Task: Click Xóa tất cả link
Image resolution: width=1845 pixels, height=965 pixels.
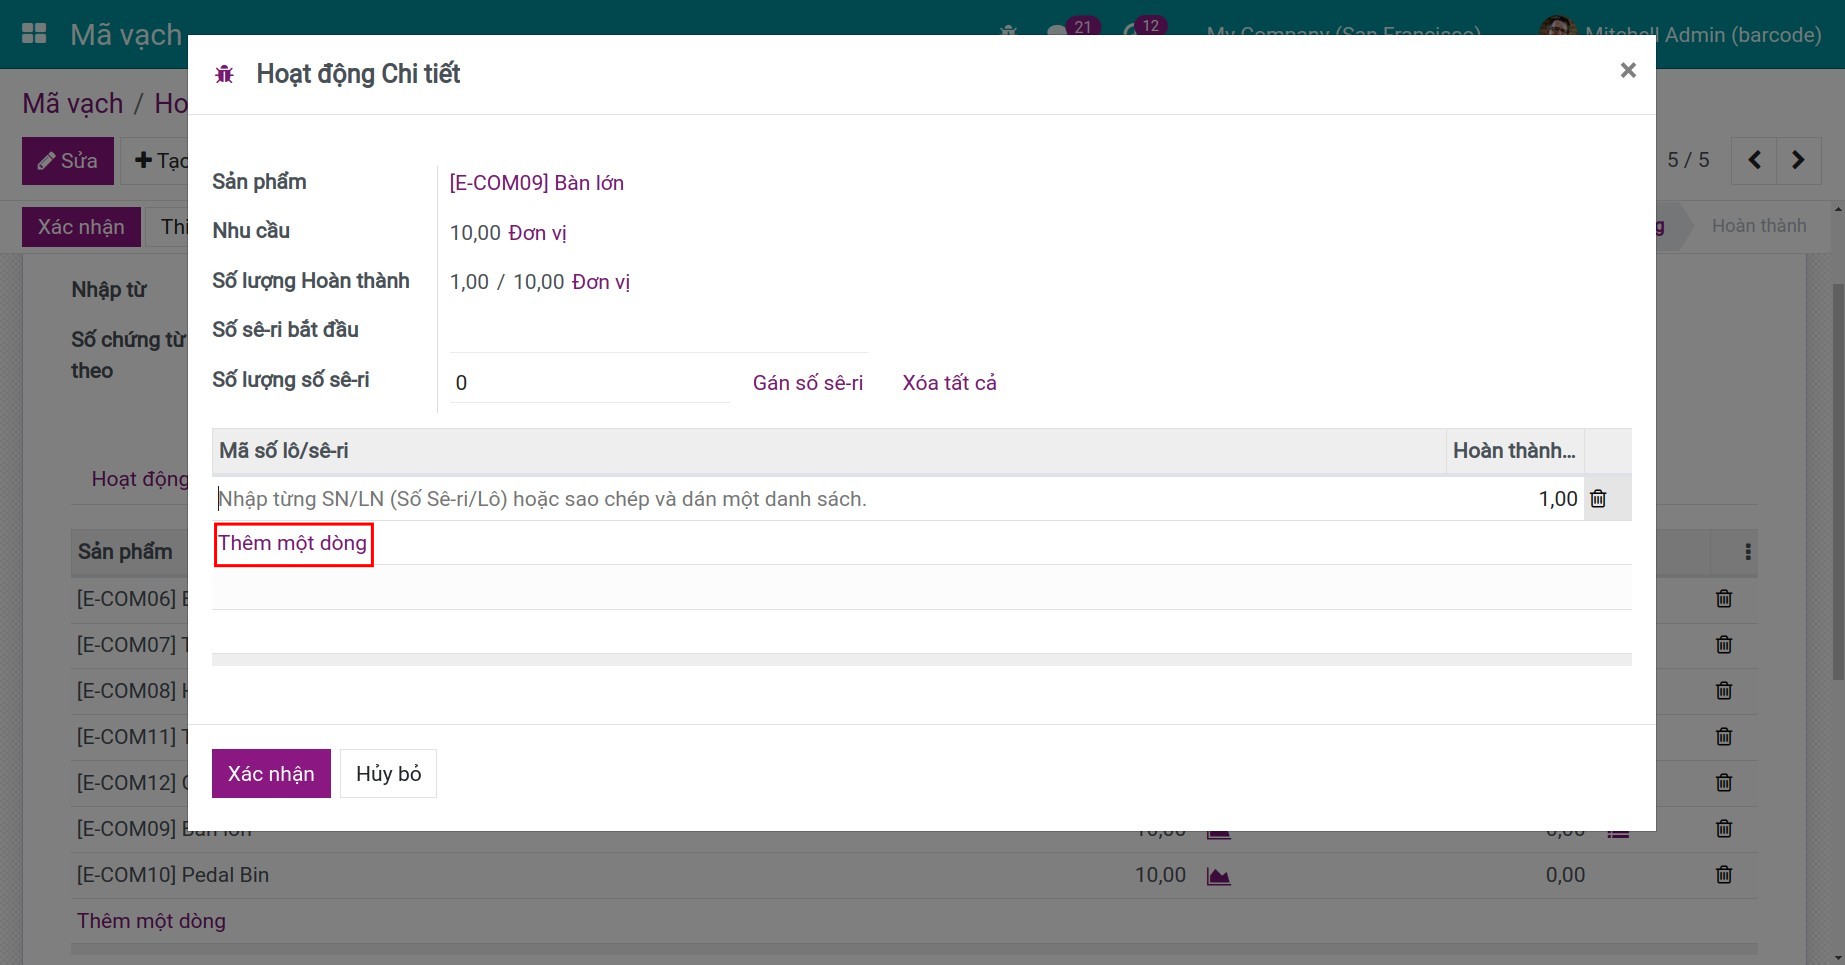Action: (x=949, y=383)
